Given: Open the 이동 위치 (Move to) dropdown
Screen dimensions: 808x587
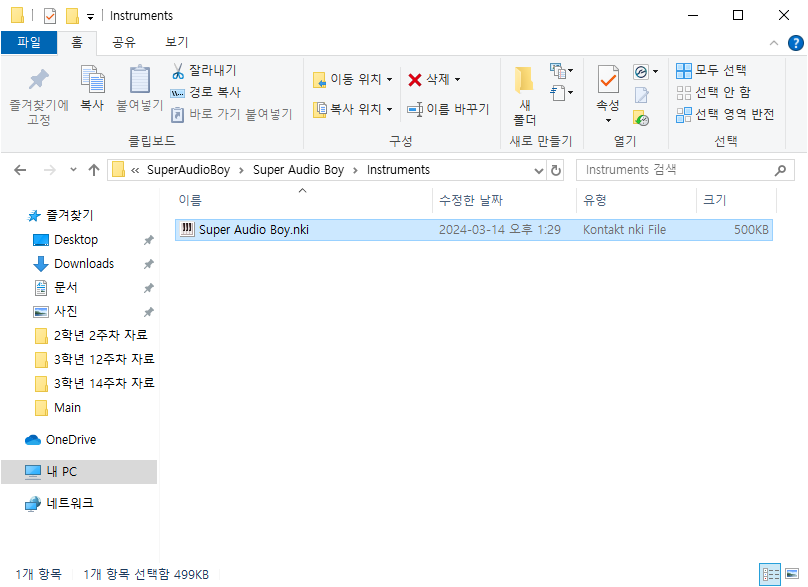Looking at the screenshot, I should 353,79.
